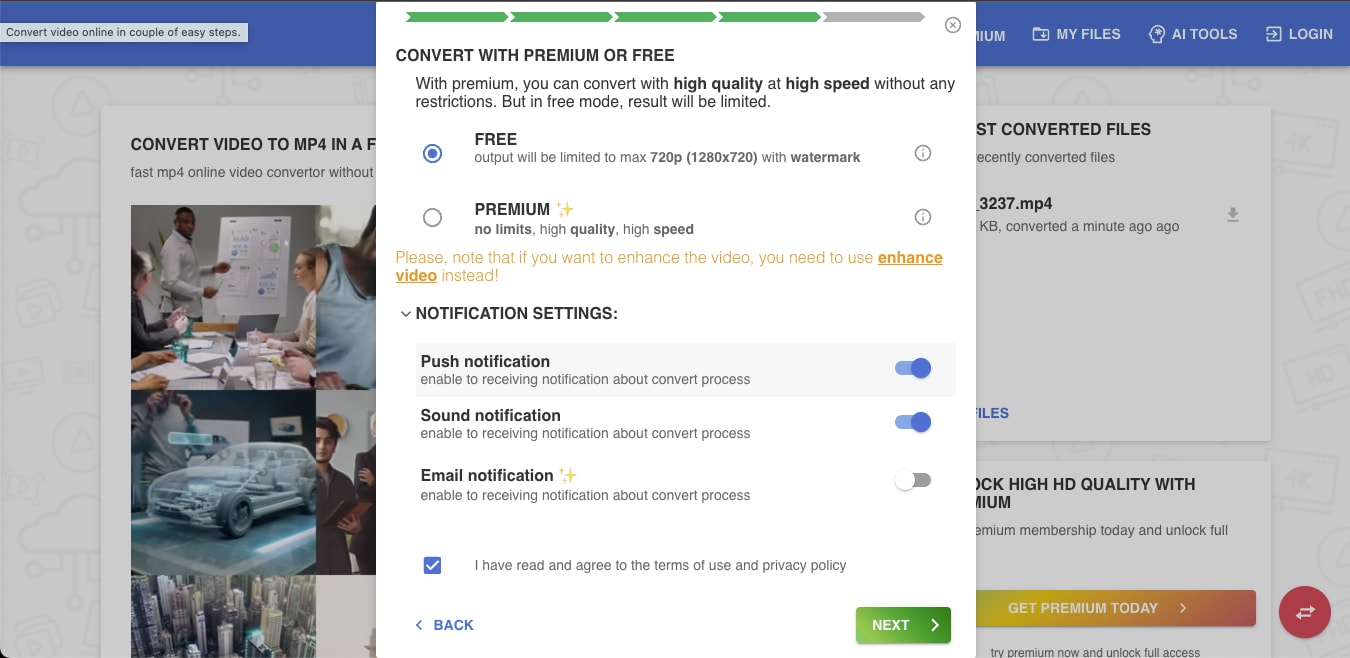Click the AI Tools icon in header

tap(1157, 34)
